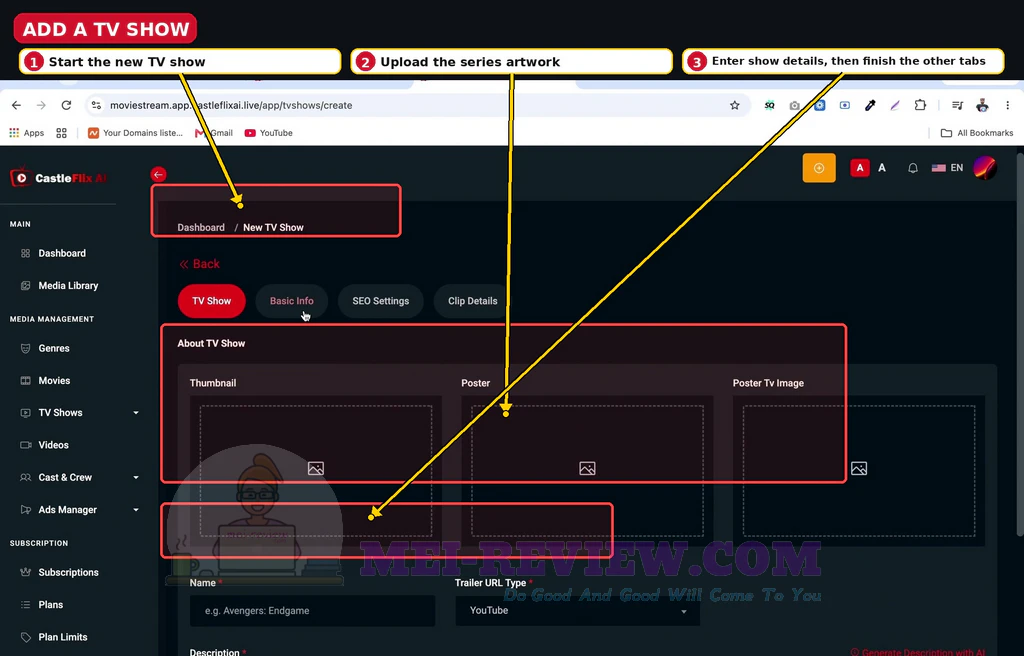Expand the Ads Manager submenu arrow
1024x656 pixels.
click(x=136, y=510)
